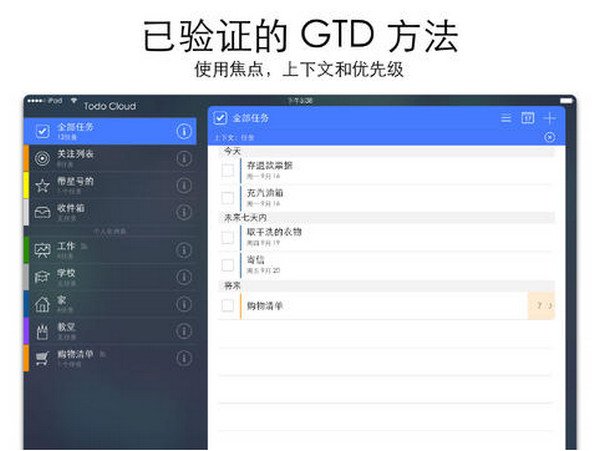The width and height of the screenshot is (600, 451).
Task: Select the 购物清单 list in sidebar
Action: pyautogui.click(x=110, y=358)
